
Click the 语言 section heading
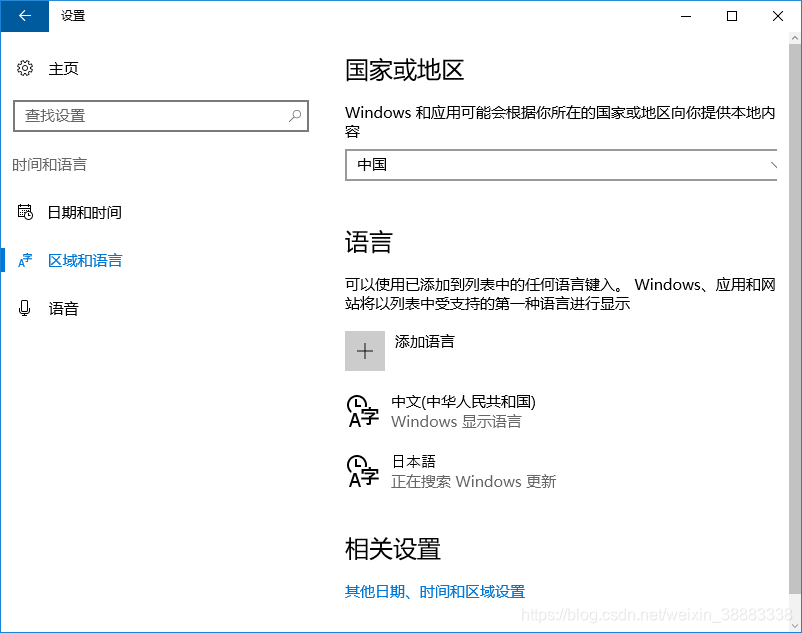pos(369,242)
